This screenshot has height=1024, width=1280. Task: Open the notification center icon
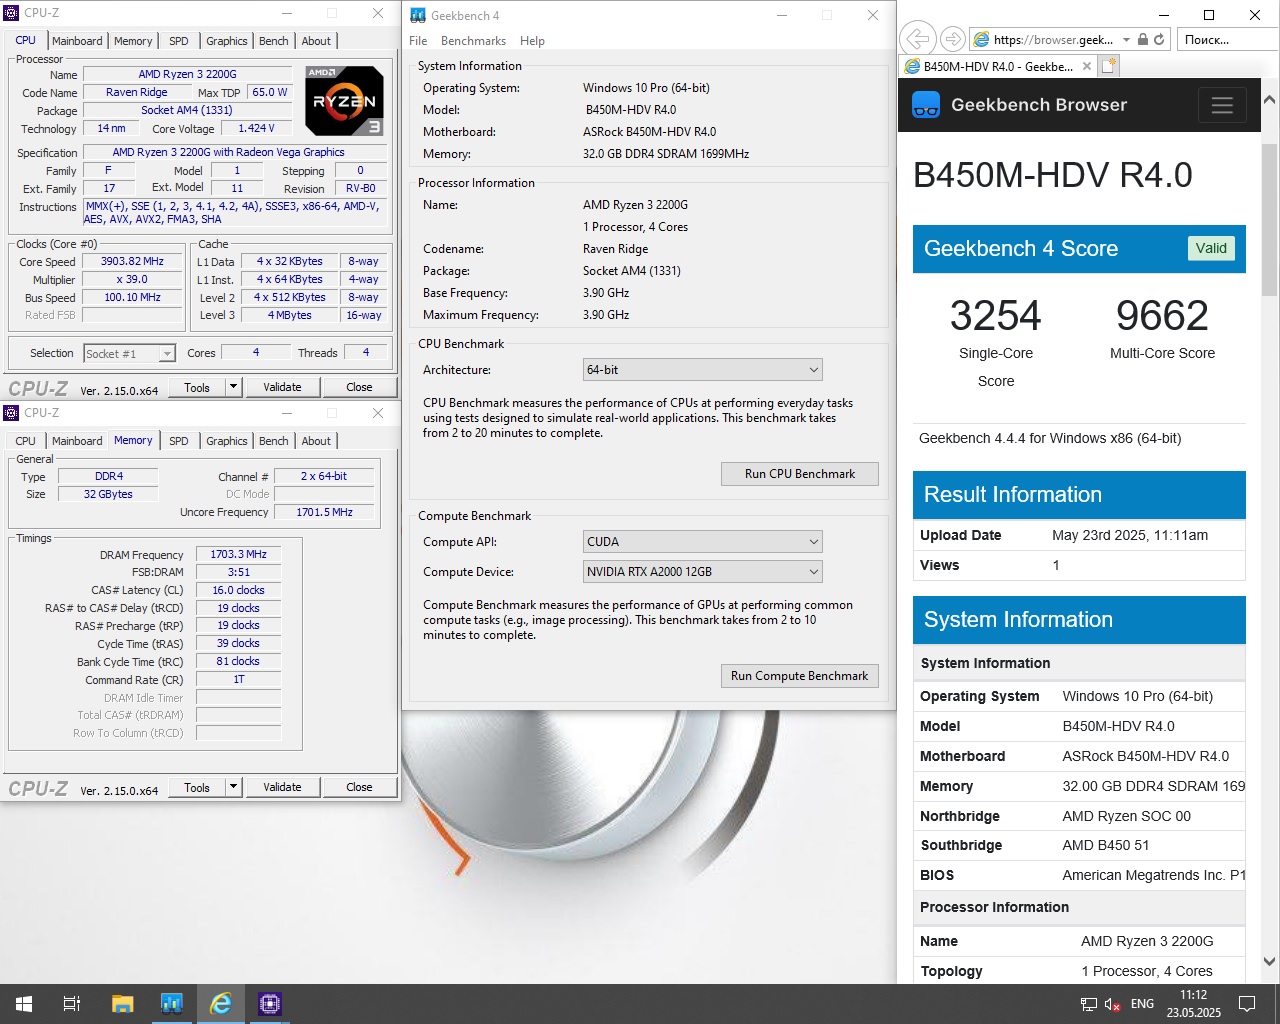pyautogui.click(x=1247, y=1004)
